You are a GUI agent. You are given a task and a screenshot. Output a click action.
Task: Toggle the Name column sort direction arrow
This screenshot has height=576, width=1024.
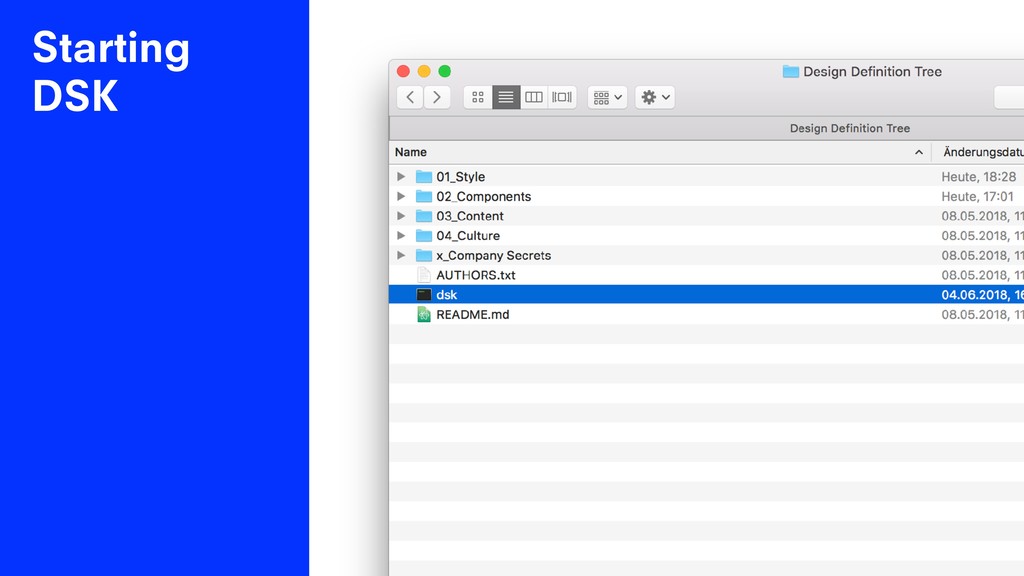[x=919, y=152]
